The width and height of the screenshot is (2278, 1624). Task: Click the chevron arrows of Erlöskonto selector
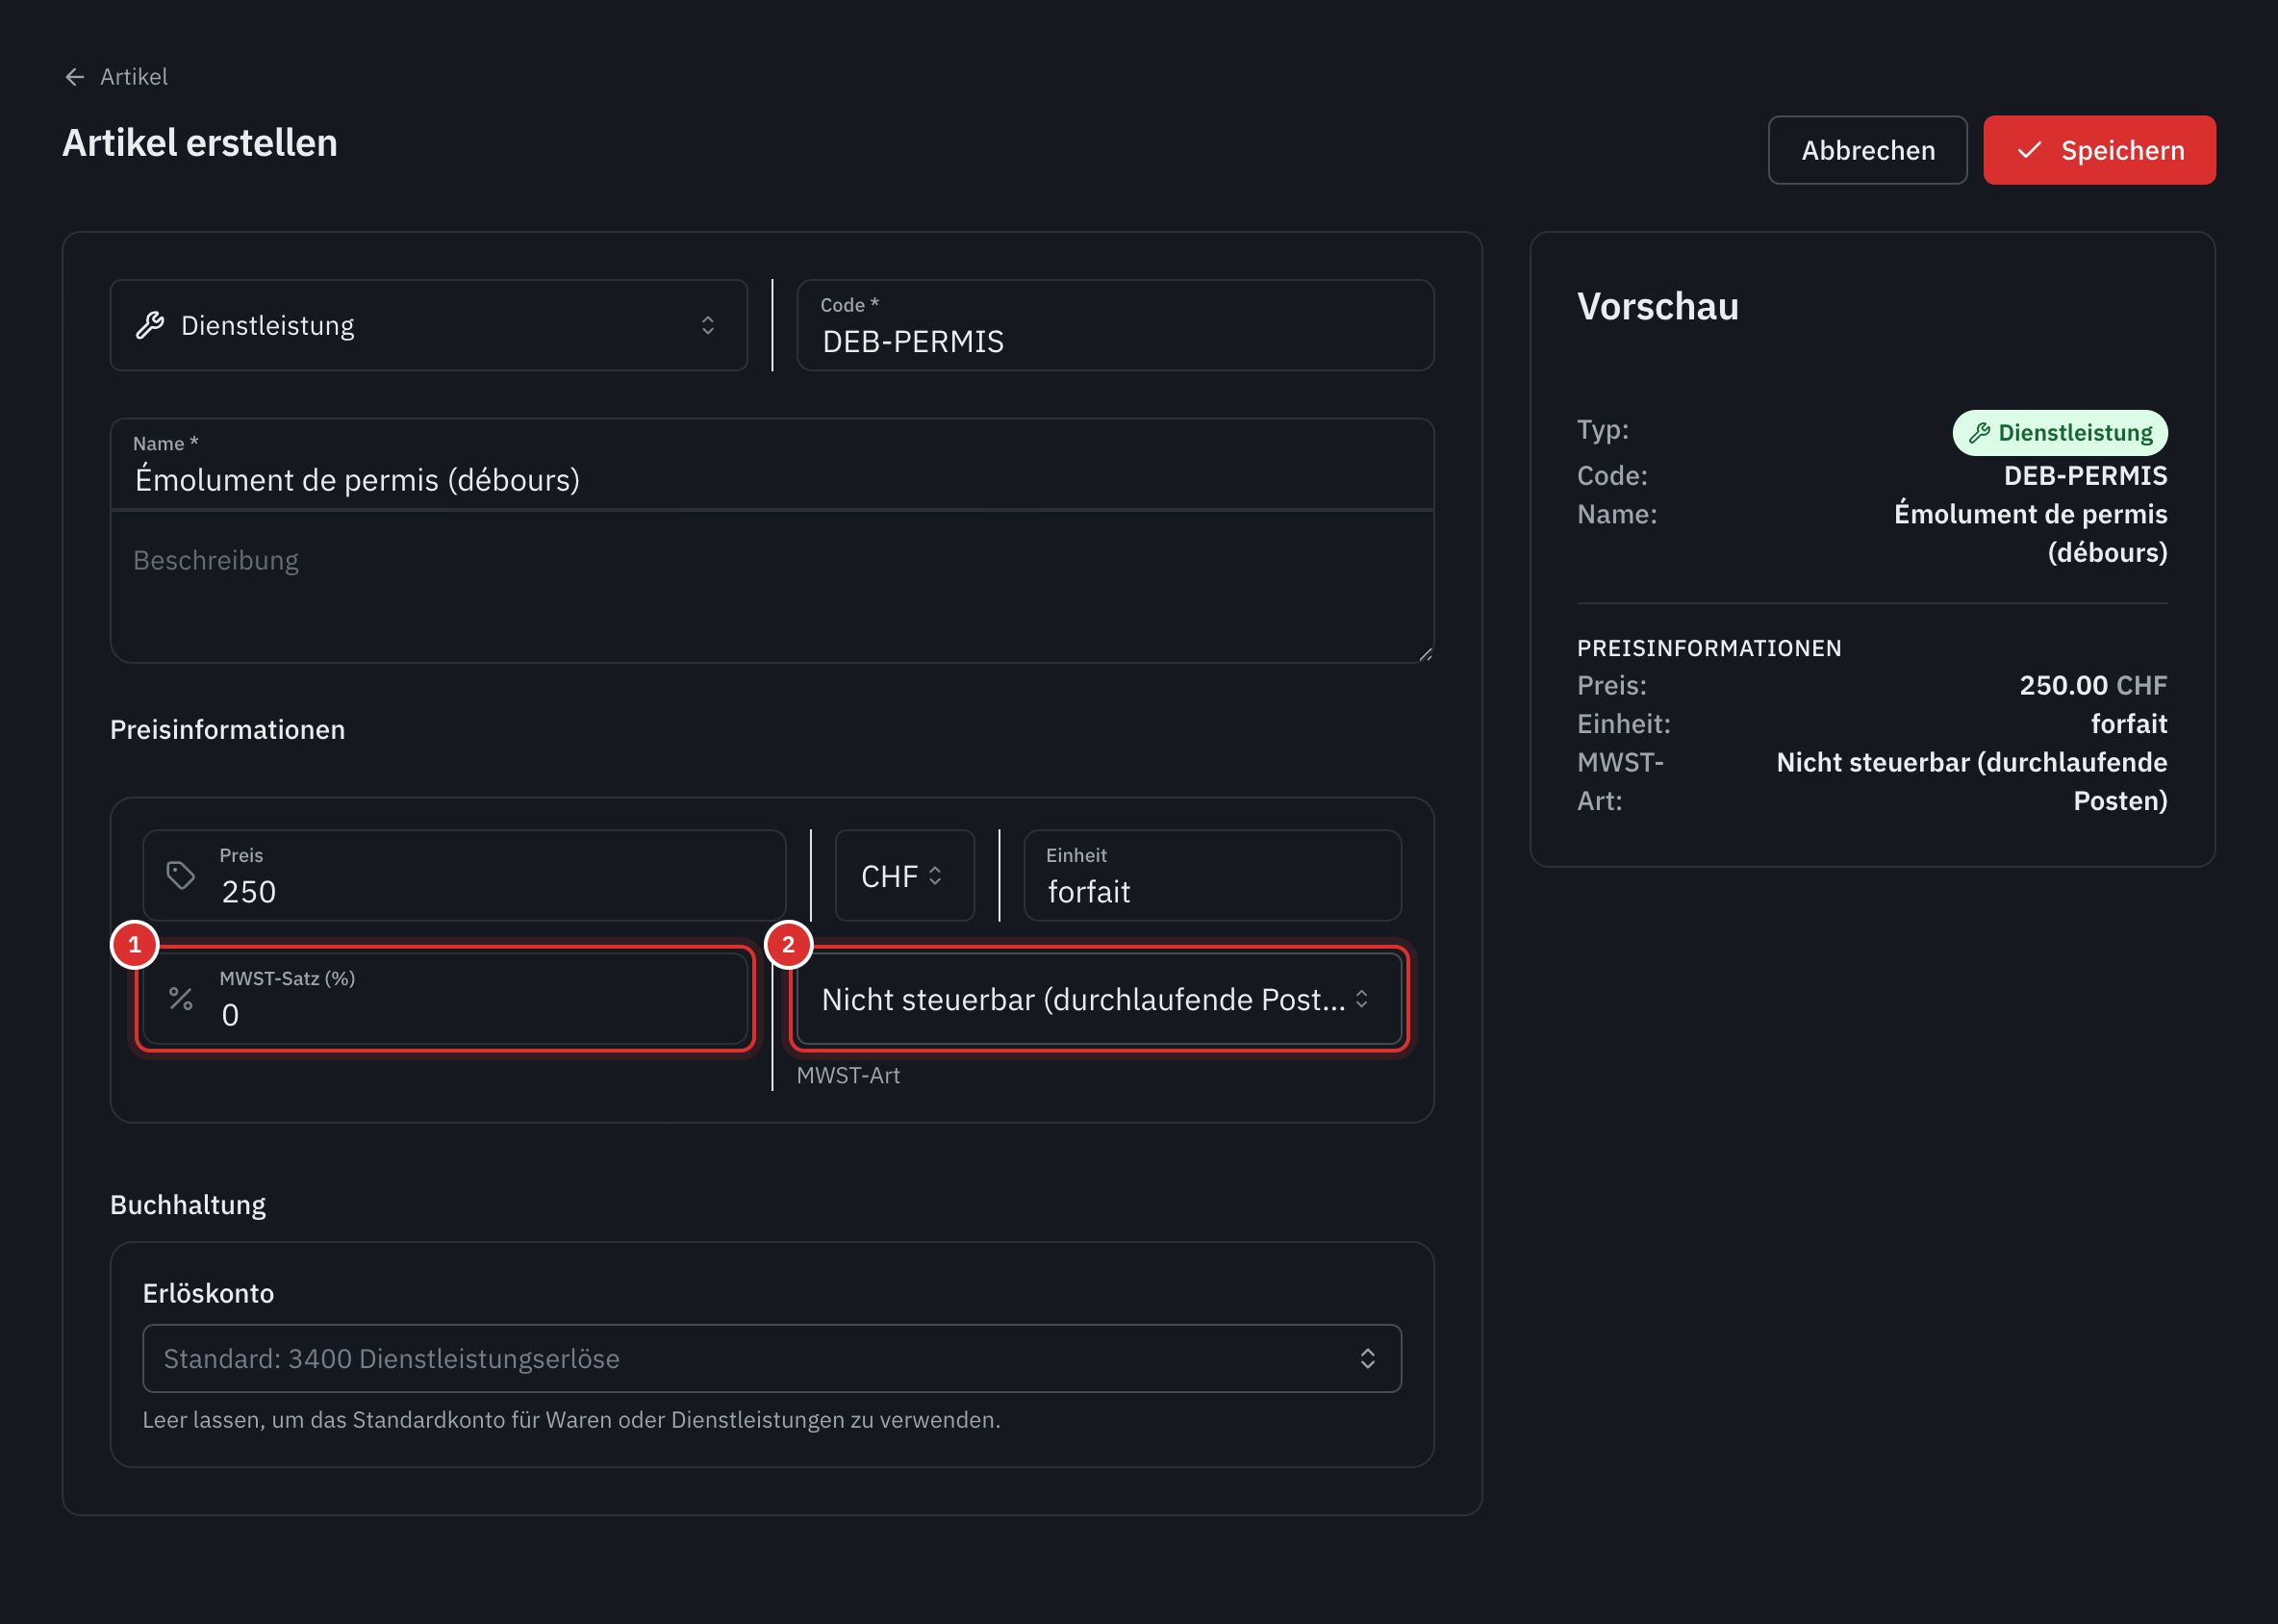(x=1367, y=1358)
